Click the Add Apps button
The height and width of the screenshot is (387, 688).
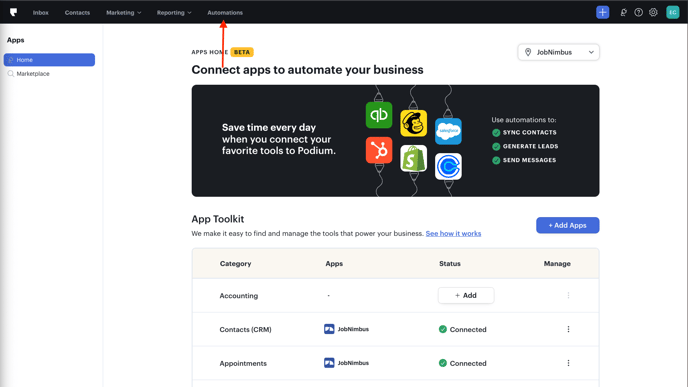tap(567, 225)
